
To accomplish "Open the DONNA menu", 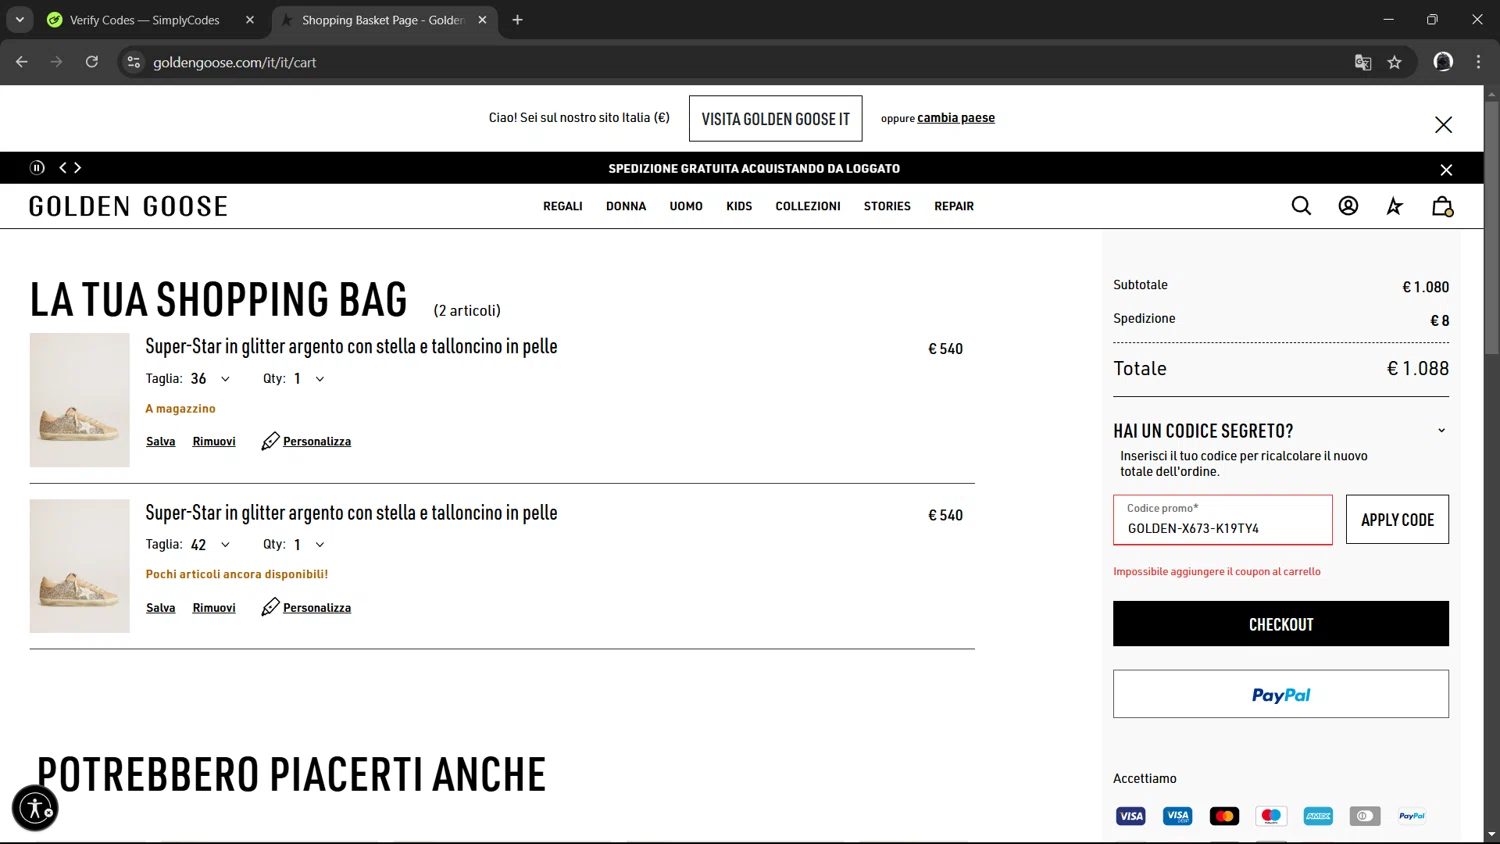I will 626,206.
